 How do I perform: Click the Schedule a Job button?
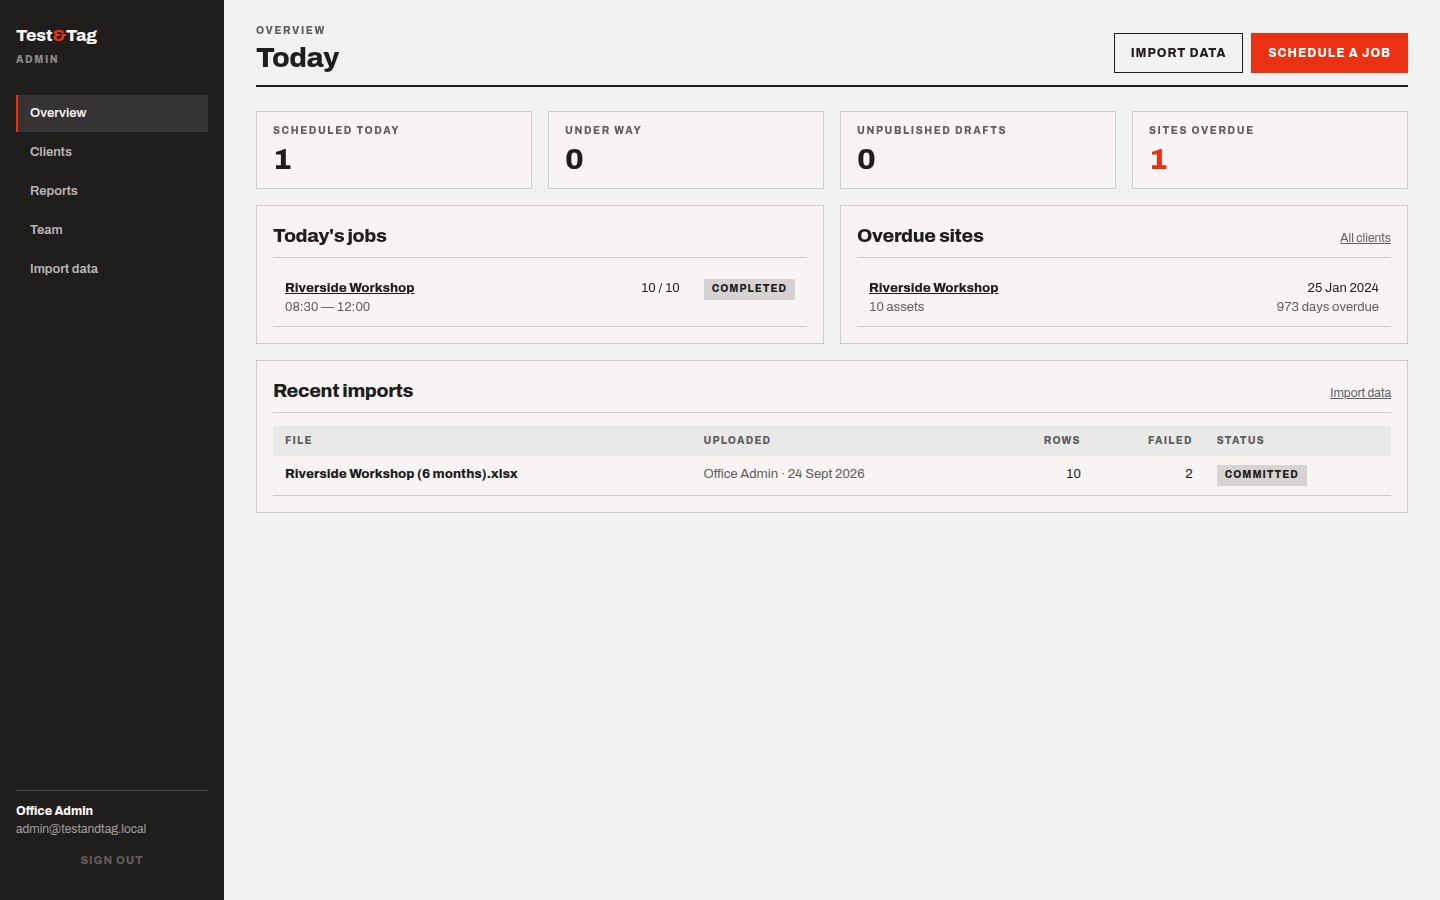1329,53
